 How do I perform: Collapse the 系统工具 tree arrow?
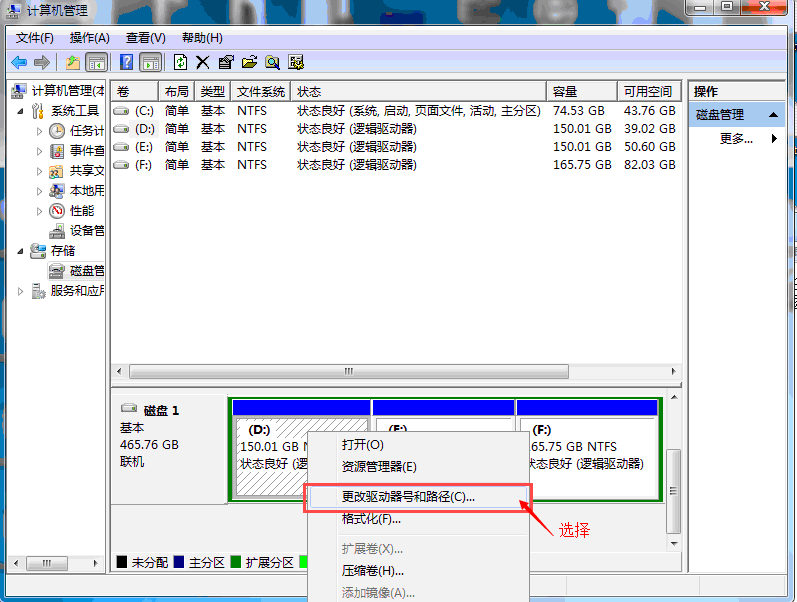(20, 111)
